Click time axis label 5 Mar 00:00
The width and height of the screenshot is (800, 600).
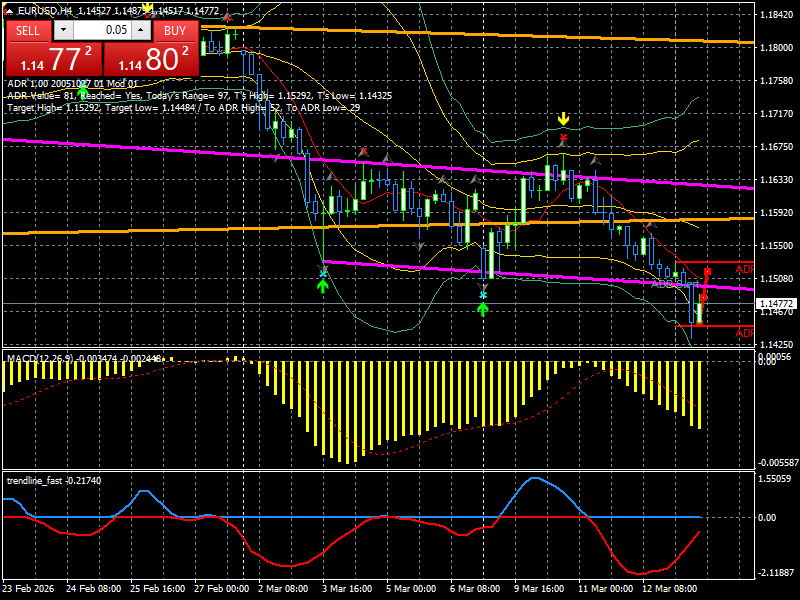[411, 588]
